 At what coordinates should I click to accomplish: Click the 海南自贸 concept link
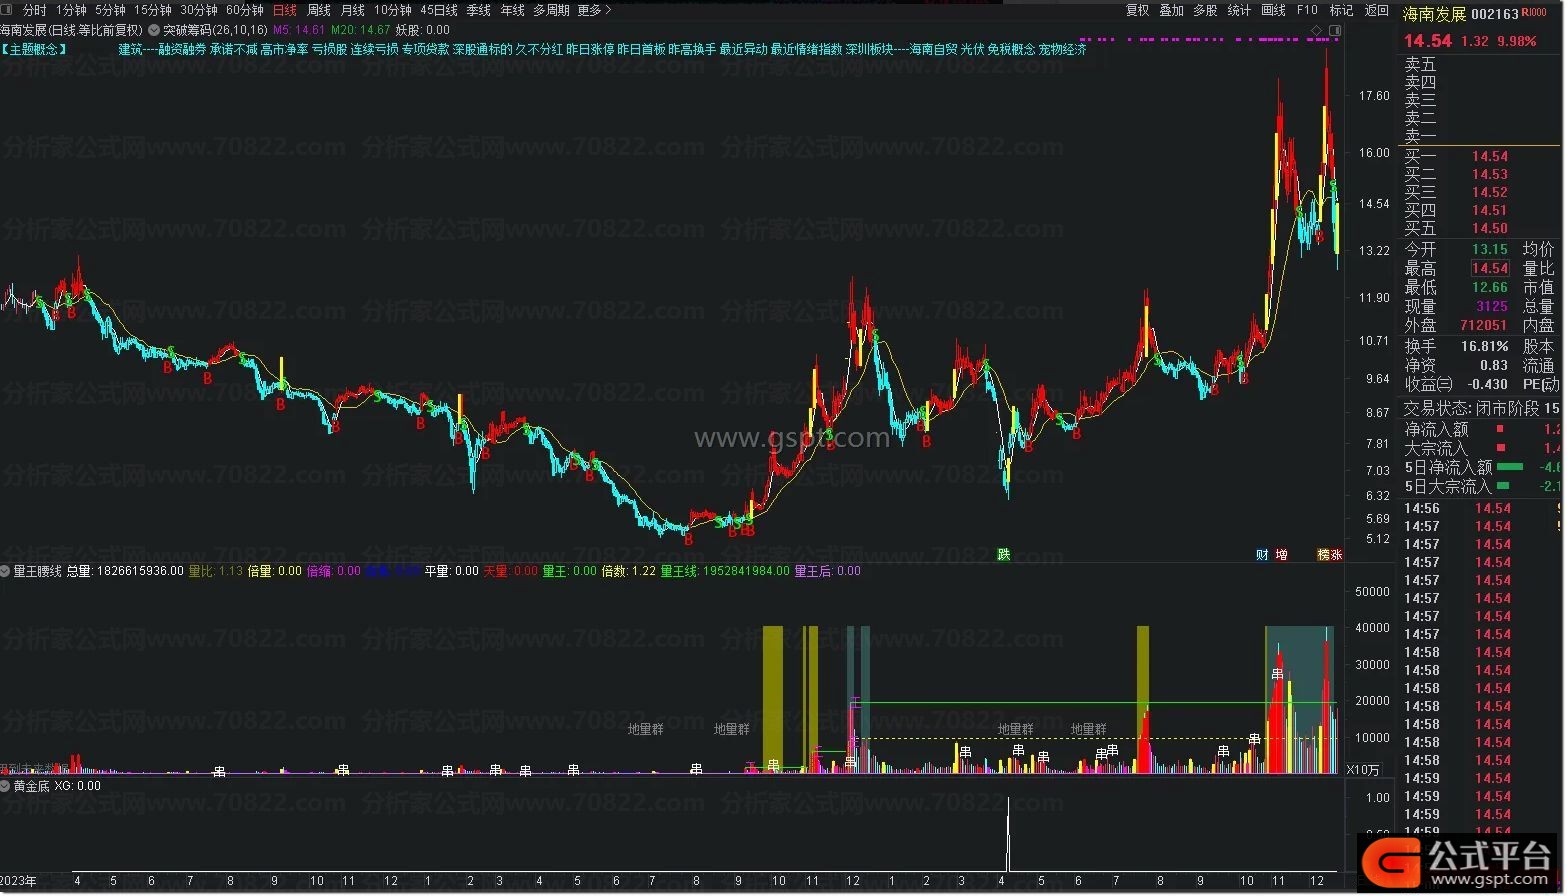click(x=933, y=49)
